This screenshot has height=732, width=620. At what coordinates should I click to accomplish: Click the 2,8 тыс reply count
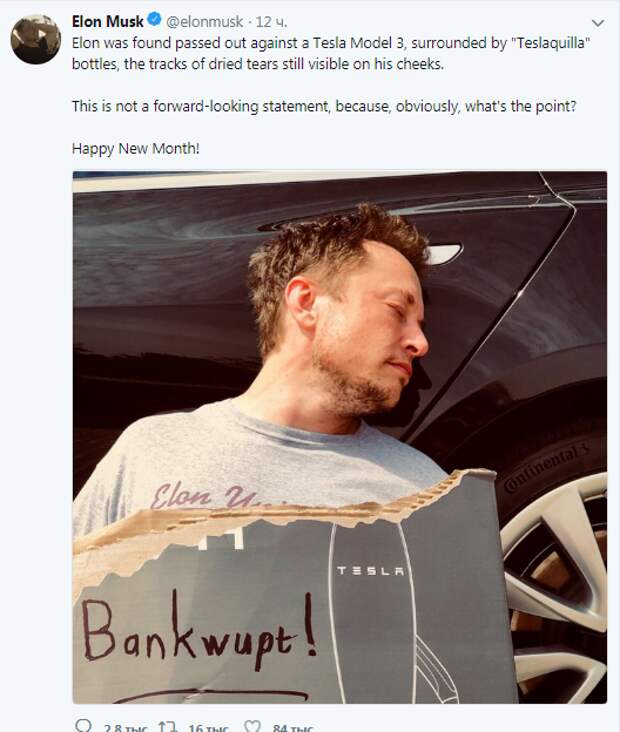click(x=125, y=728)
